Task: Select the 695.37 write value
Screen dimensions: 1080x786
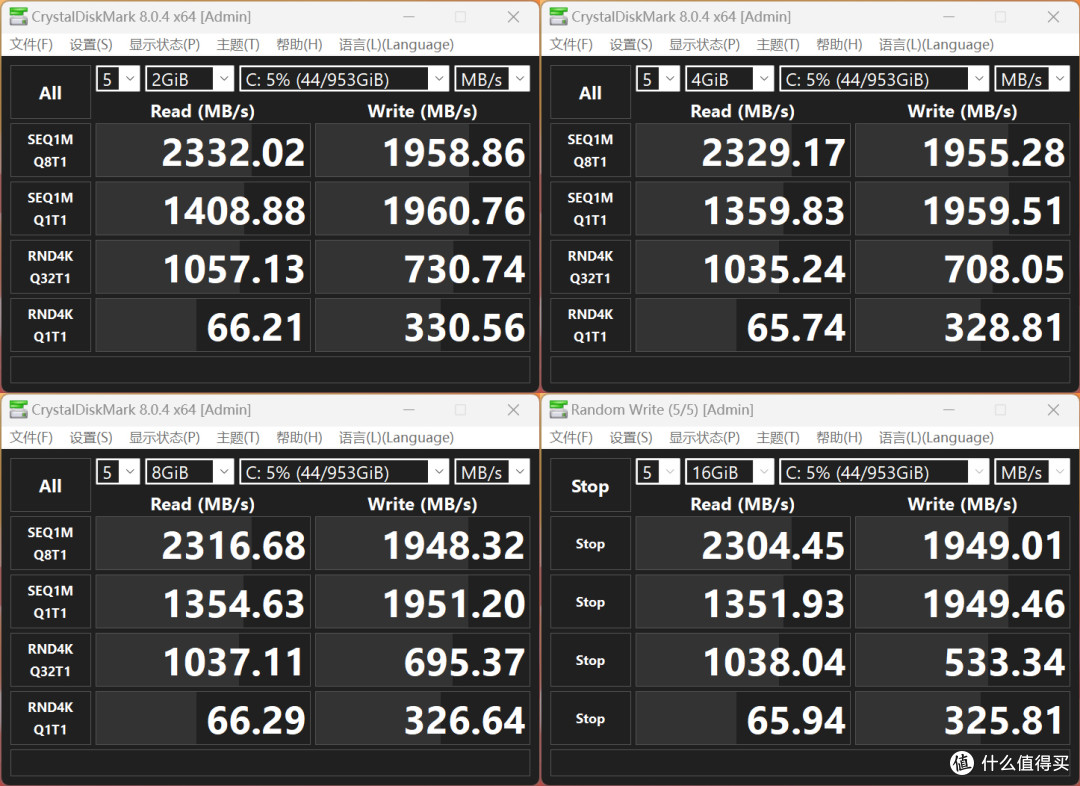Action: pyautogui.click(x=422, y=660)
